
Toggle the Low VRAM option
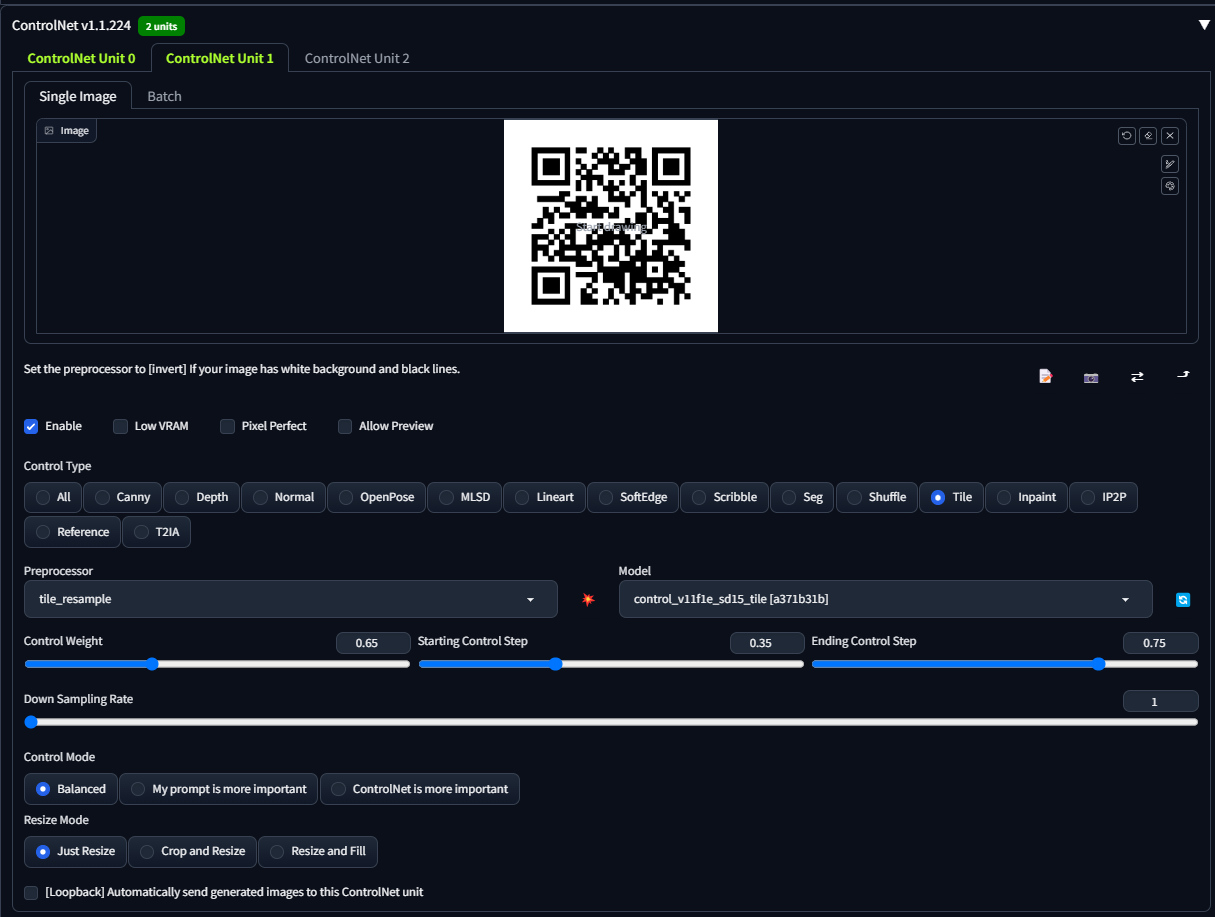[x=120, y=426]
